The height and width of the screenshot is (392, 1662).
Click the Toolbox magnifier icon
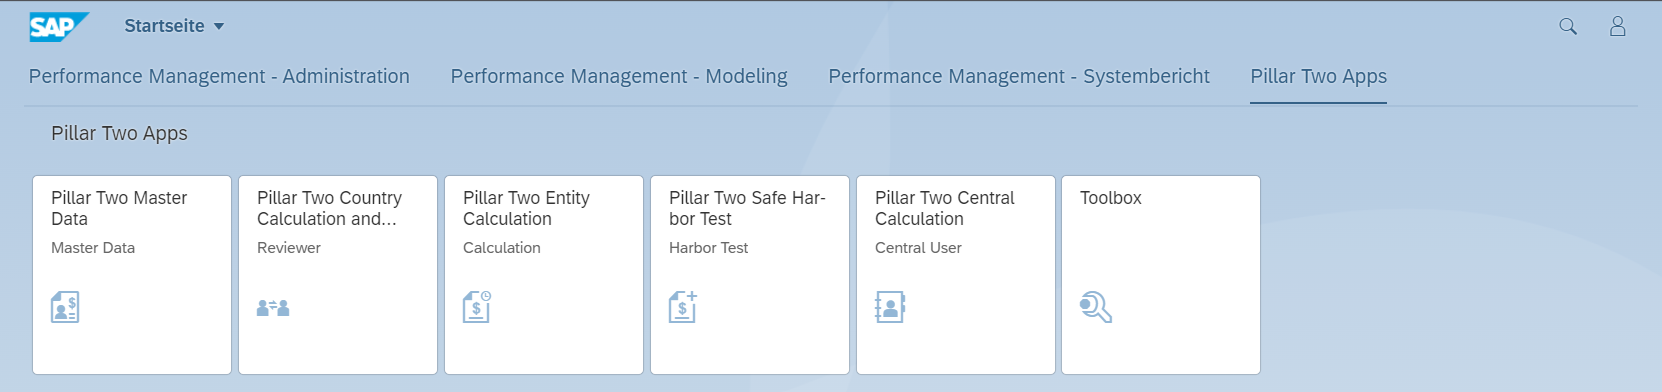click(x=1096, y=307)
